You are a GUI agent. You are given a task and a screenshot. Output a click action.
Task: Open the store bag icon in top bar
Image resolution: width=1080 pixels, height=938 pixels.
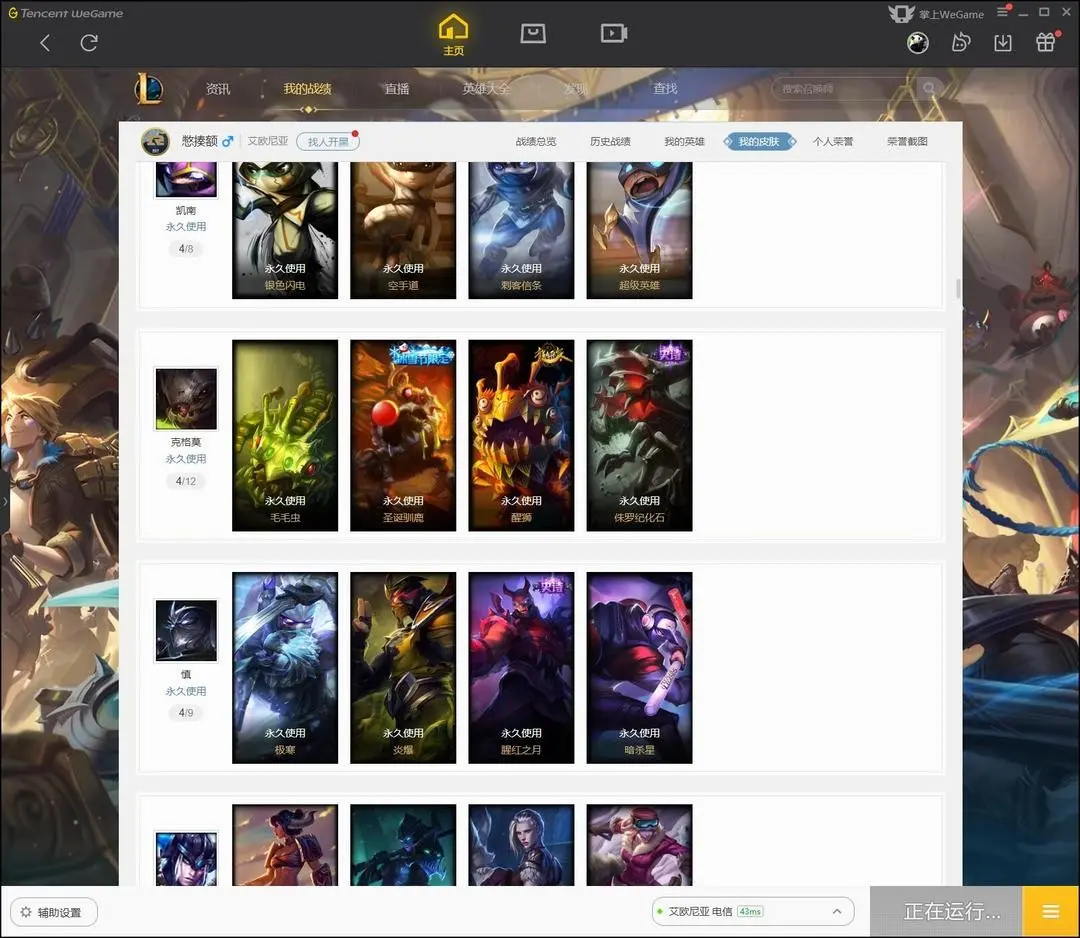click(533, 33)
